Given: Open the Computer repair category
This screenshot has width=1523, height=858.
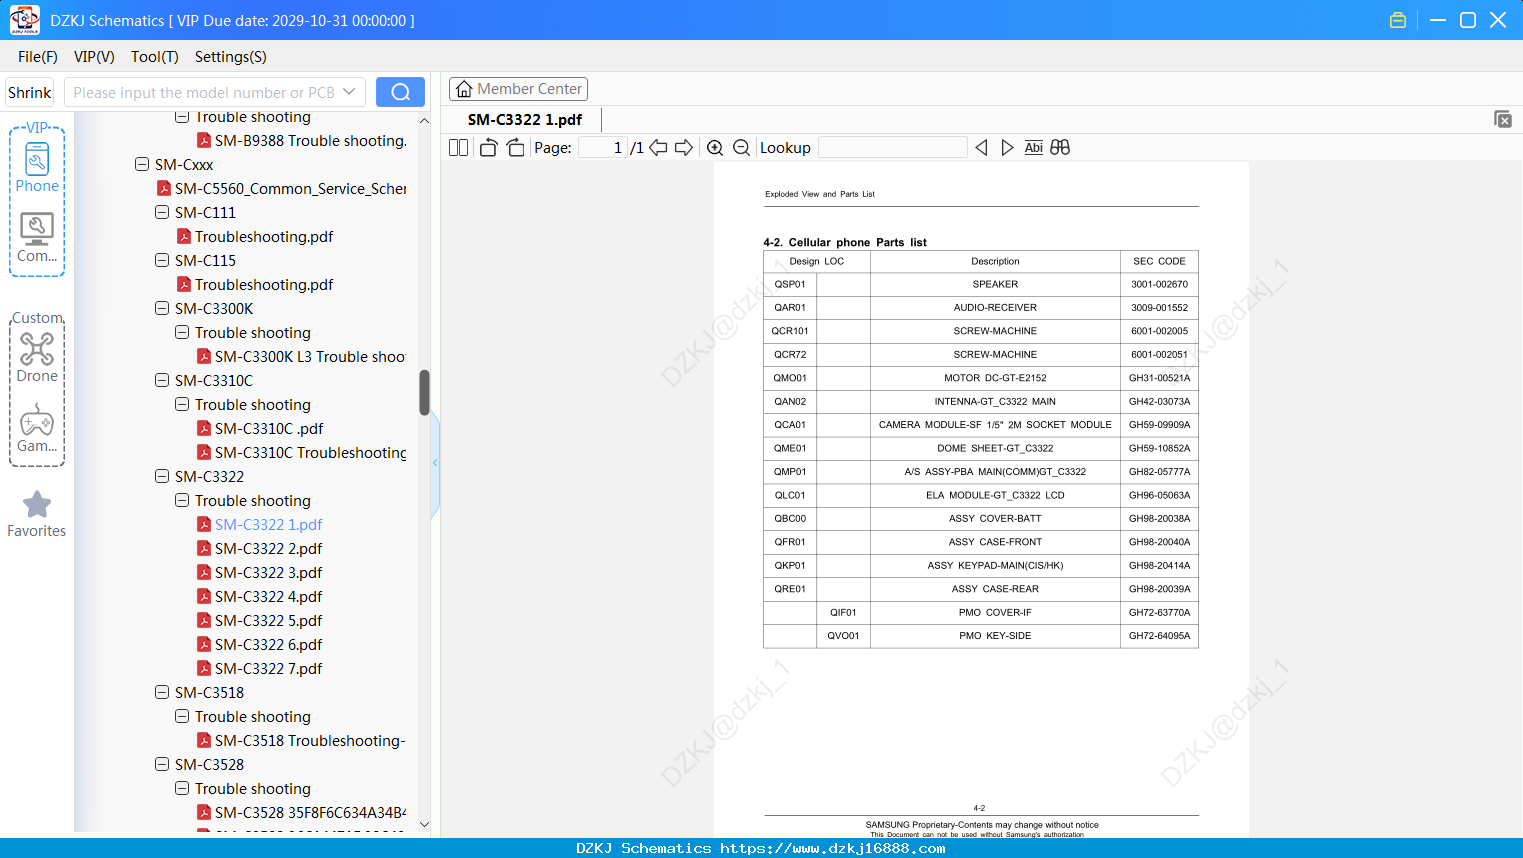Looking at the screenshot, I should coord(37,237).
